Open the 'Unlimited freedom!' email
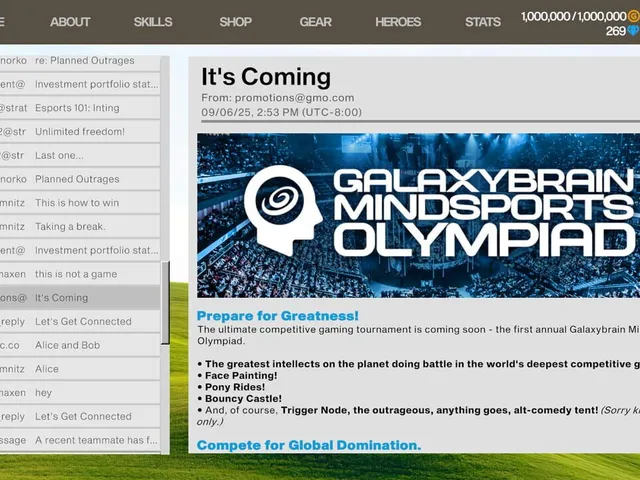640x480 pixels. tap(80, 131)
